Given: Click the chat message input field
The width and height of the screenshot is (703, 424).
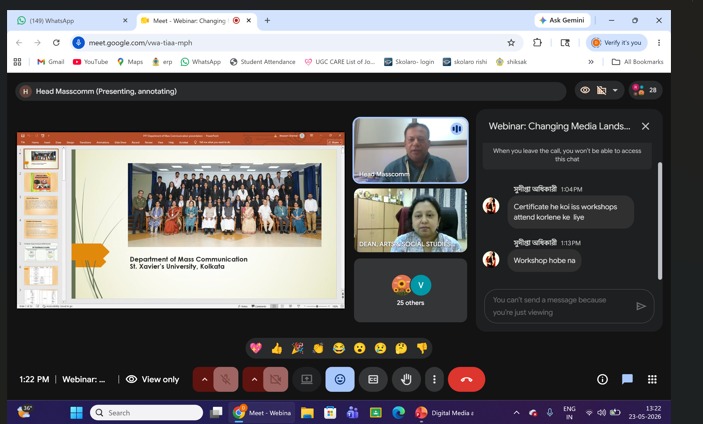Looking at the screenshot, I should 569,306.
